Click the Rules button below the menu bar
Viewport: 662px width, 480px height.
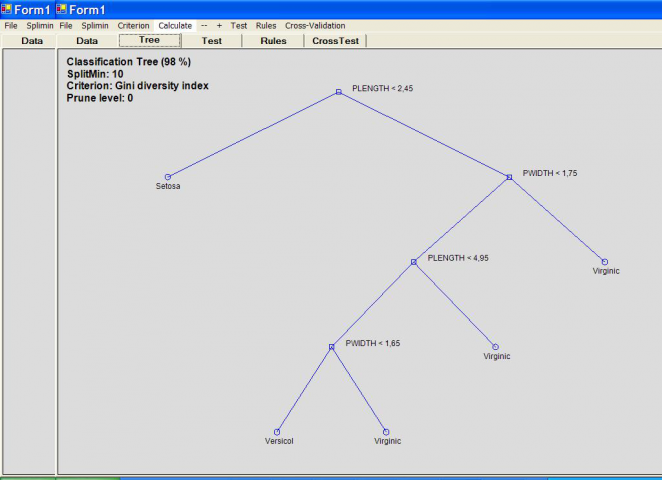pos(274,41)
